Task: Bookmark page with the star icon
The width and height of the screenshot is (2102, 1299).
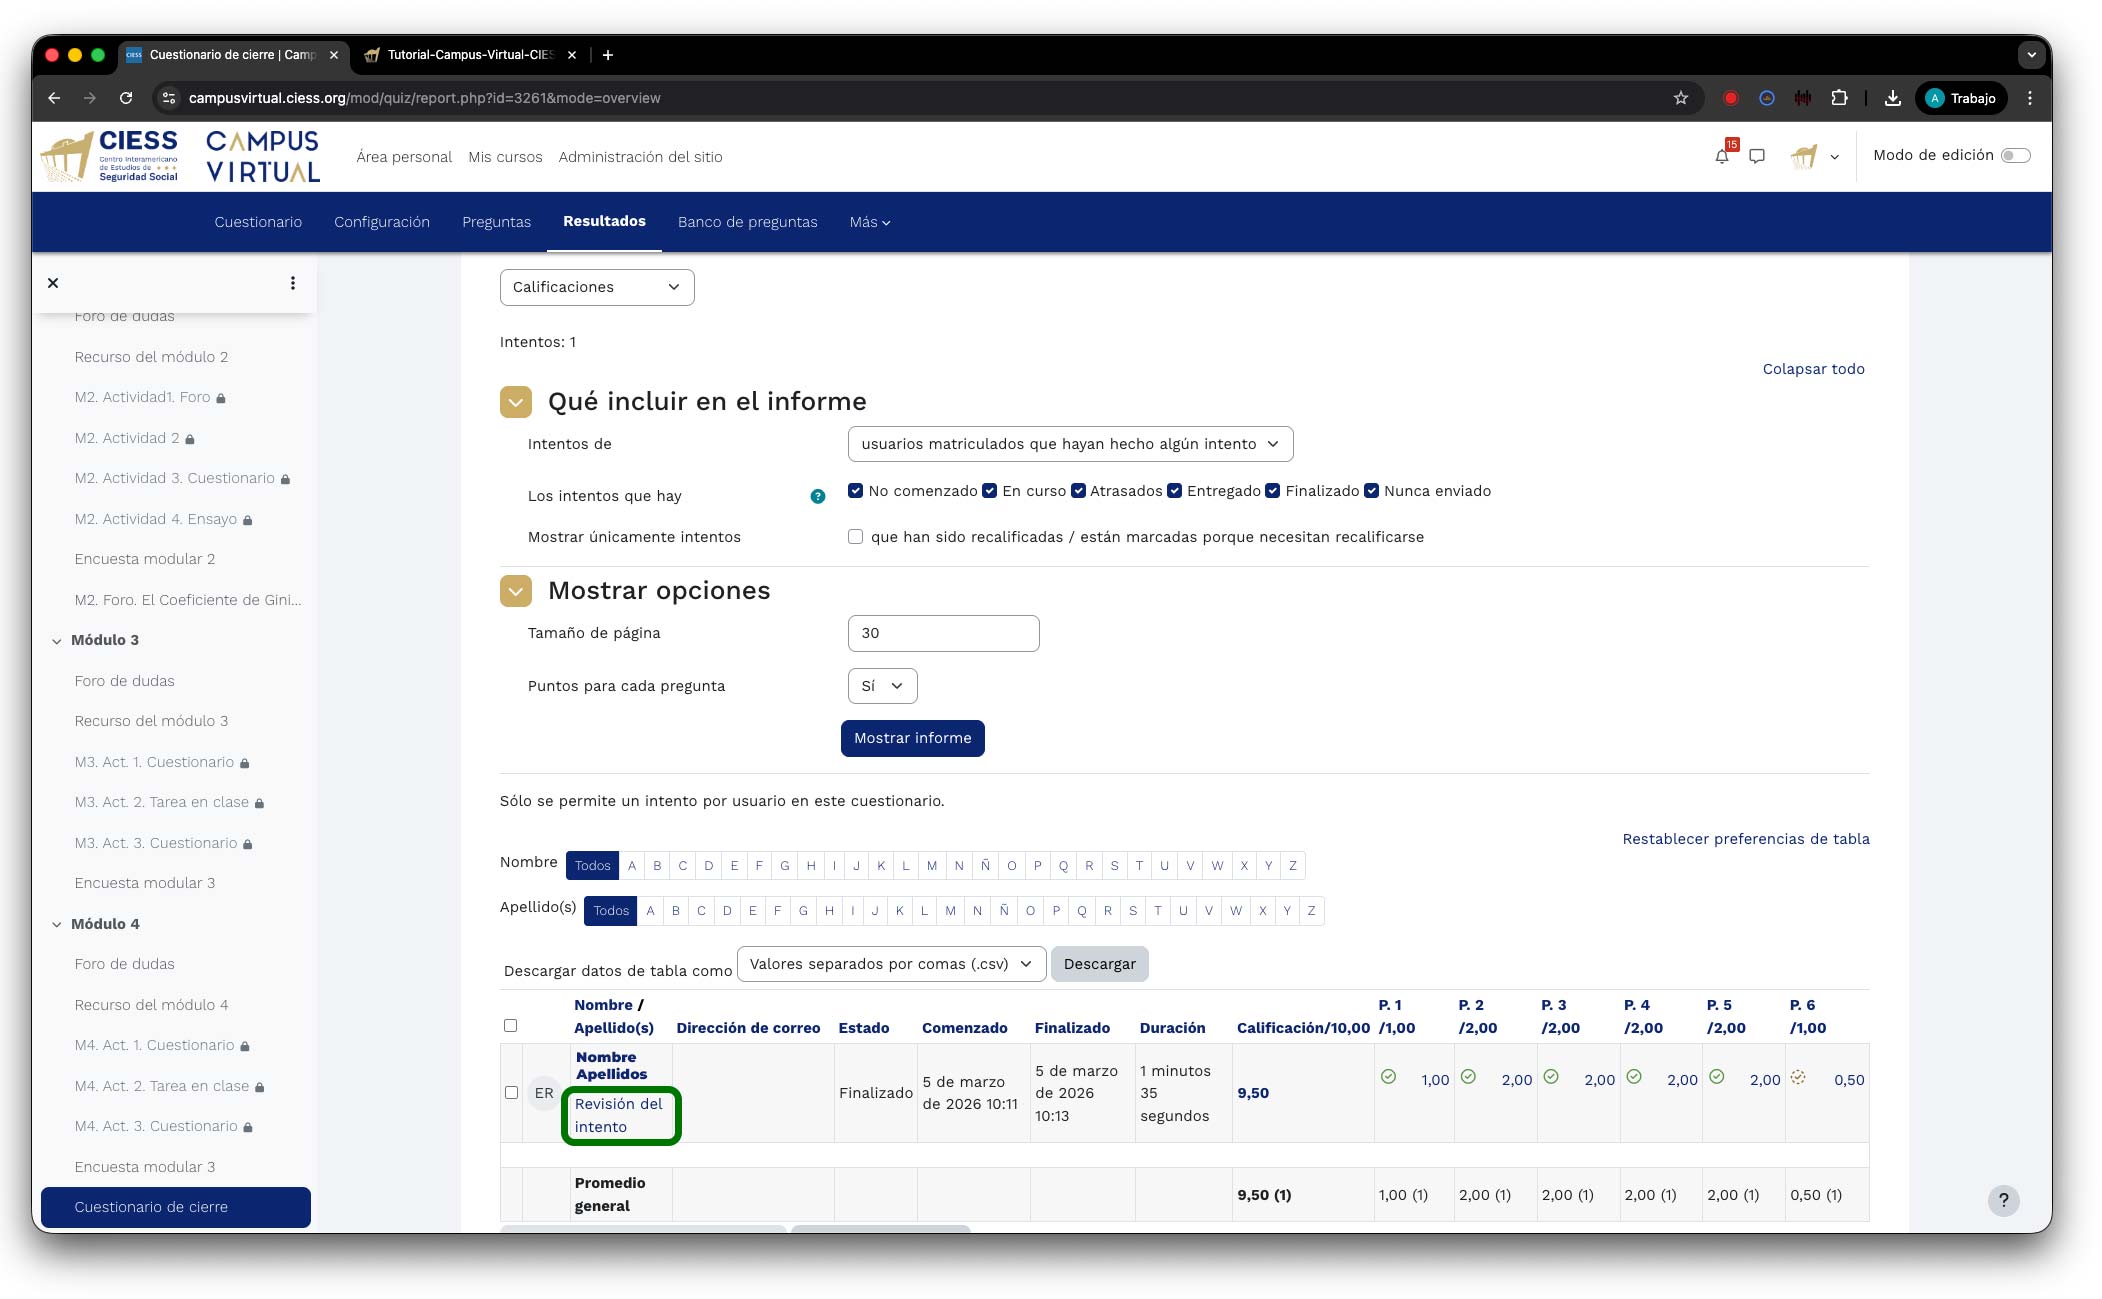Action: (x=1680, y=98)
